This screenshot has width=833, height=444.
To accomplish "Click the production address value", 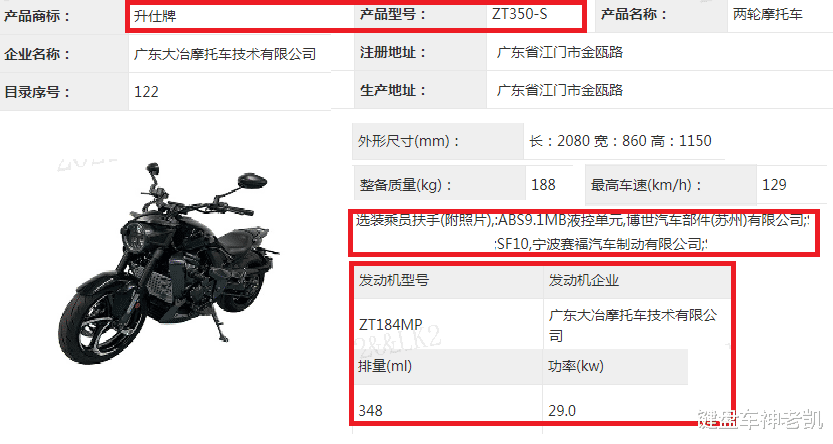I will (x=559, y=90).
